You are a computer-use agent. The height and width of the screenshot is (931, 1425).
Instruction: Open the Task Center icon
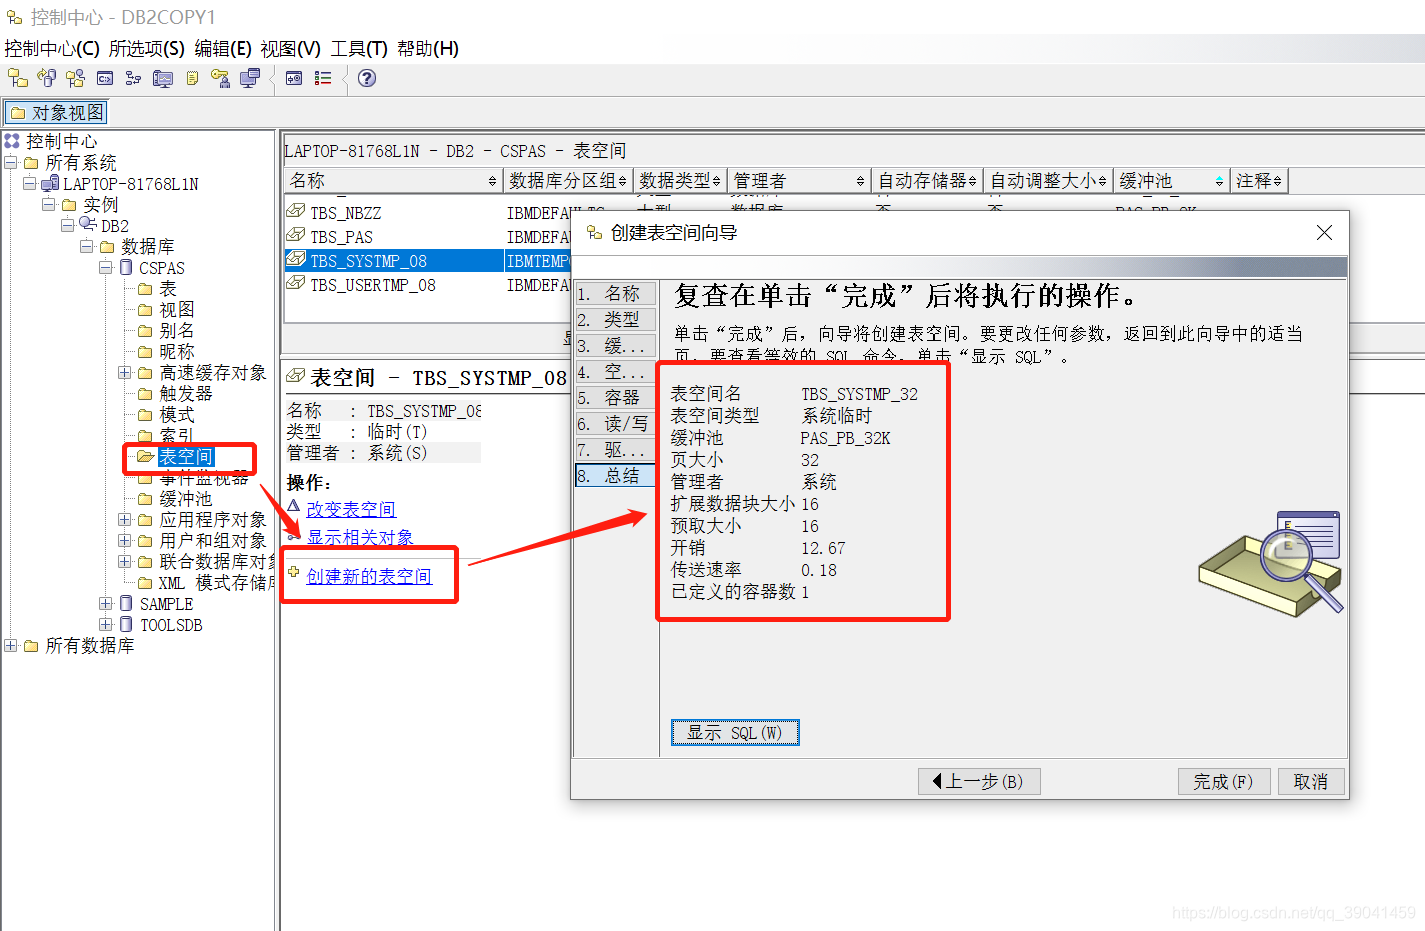click(x=134, y=77)
